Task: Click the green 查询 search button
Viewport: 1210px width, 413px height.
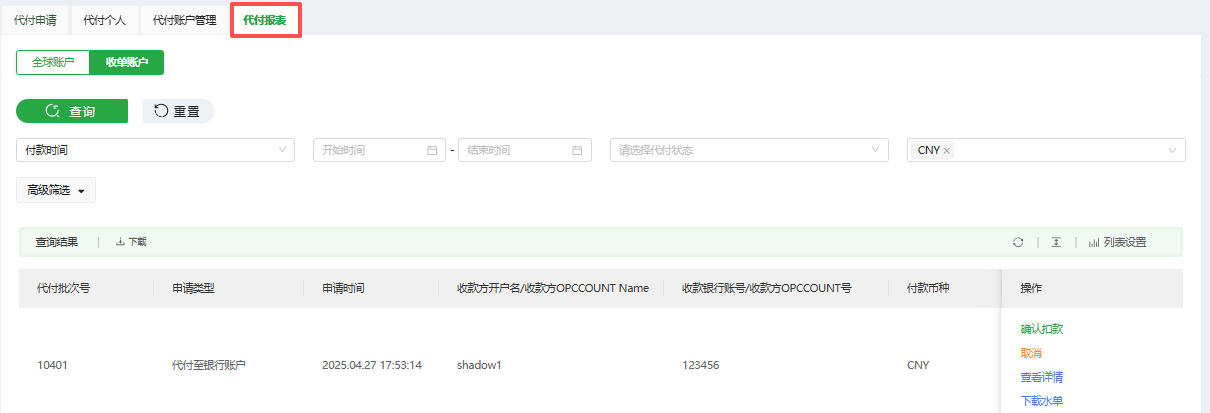Action: tap(72, 111)
